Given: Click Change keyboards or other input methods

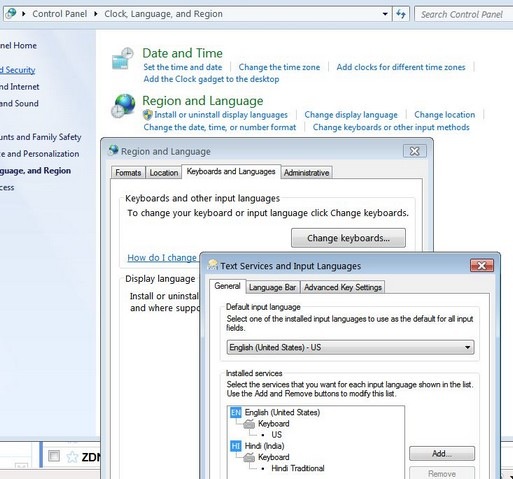Looking at the screenshot, I should [x=391, y=127].
